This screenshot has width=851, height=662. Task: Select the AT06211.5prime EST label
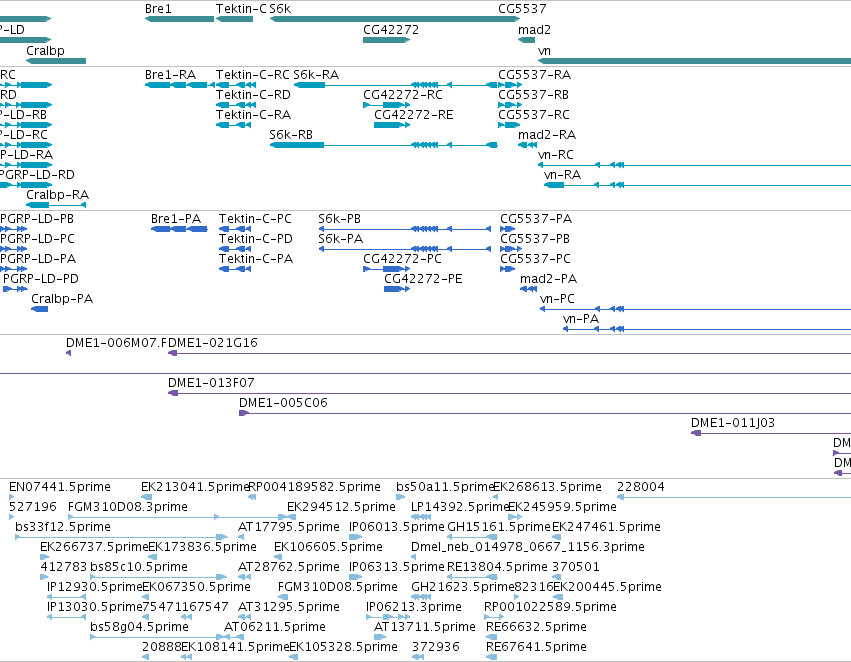(x=275, y=627)
